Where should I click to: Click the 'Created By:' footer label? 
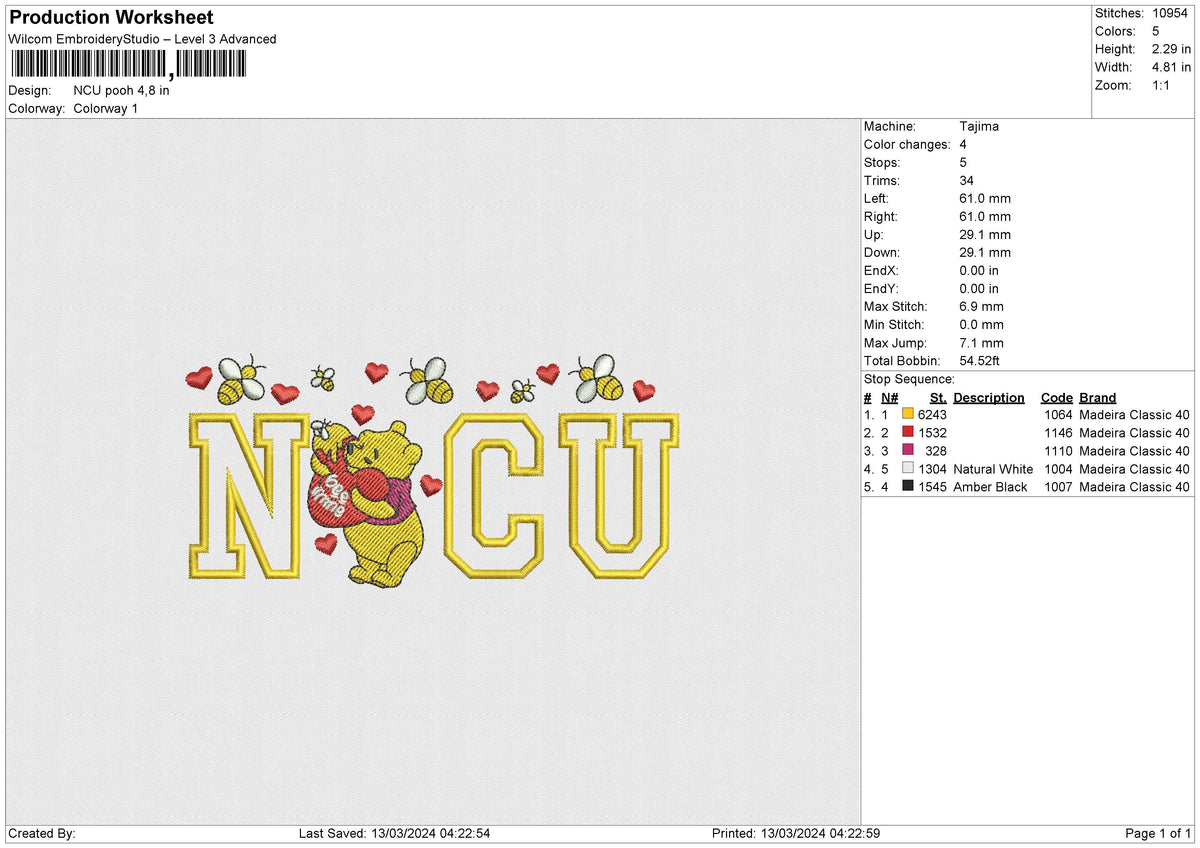click(41, 833)
